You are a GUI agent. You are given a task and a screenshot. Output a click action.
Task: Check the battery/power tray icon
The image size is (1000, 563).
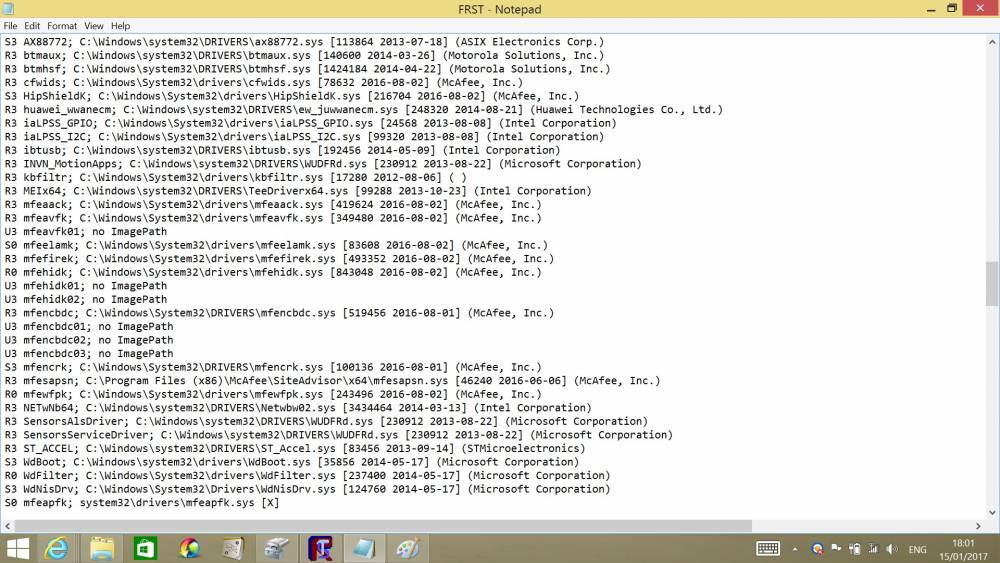tap(855, 549)
